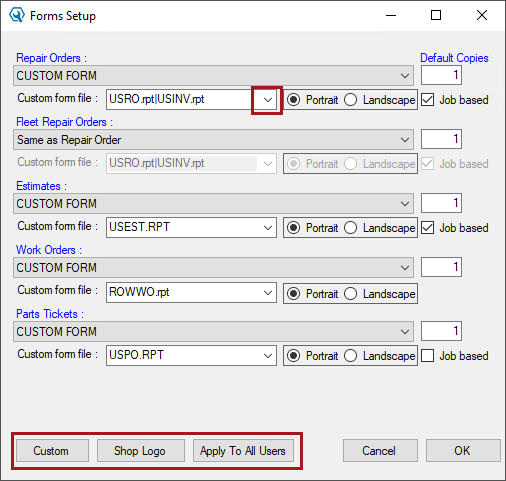Click the Work Orders section label
This screenshot has height=481, width=506.
(x=49, y=250)
